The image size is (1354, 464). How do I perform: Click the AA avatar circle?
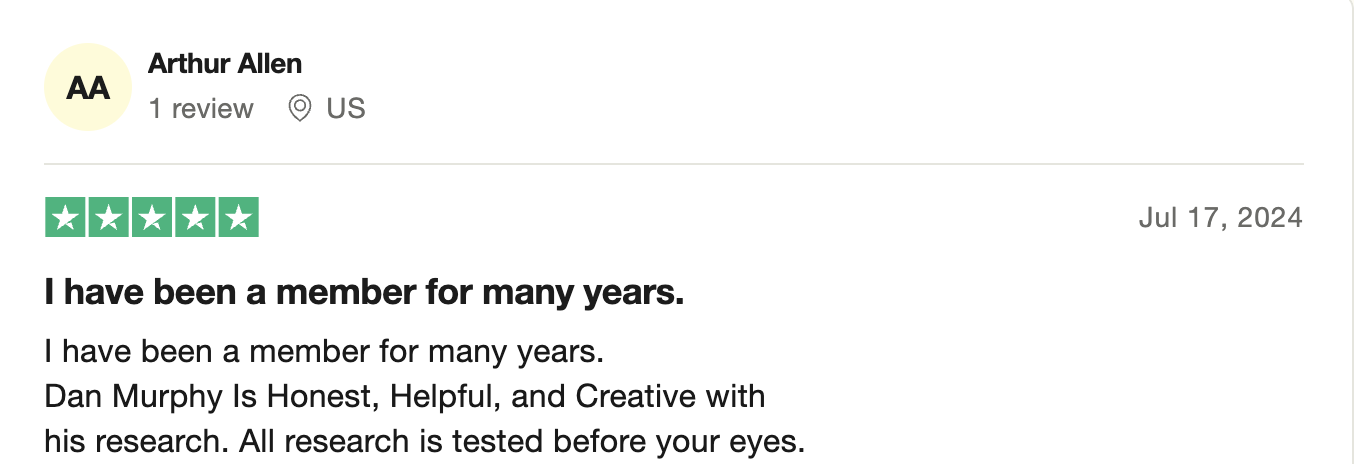(x=88, y=87)
